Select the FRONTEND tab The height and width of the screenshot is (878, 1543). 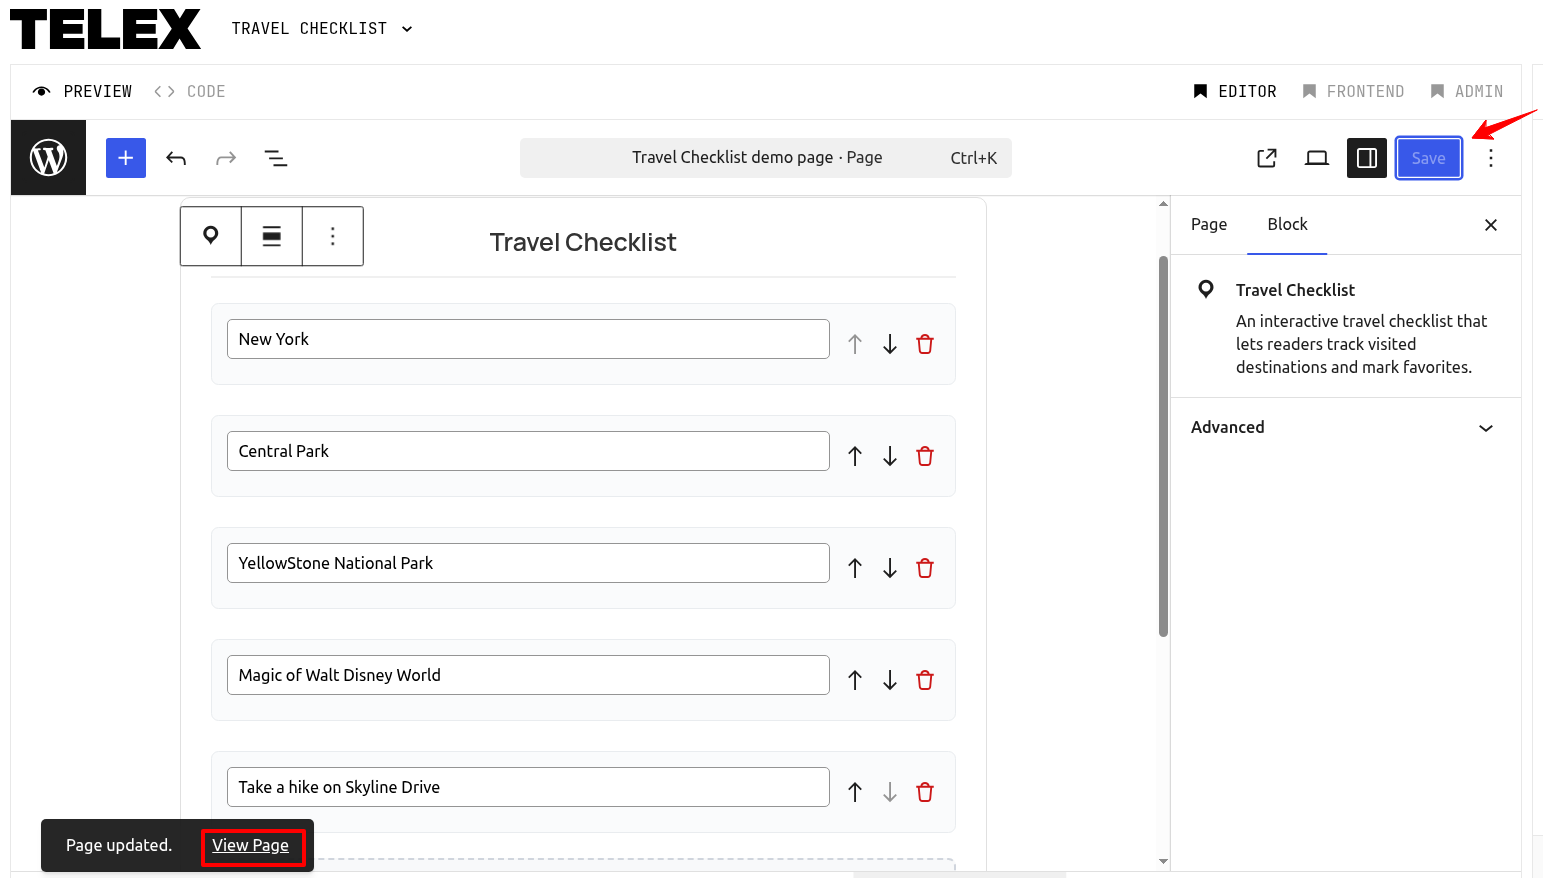(1353, 91)
